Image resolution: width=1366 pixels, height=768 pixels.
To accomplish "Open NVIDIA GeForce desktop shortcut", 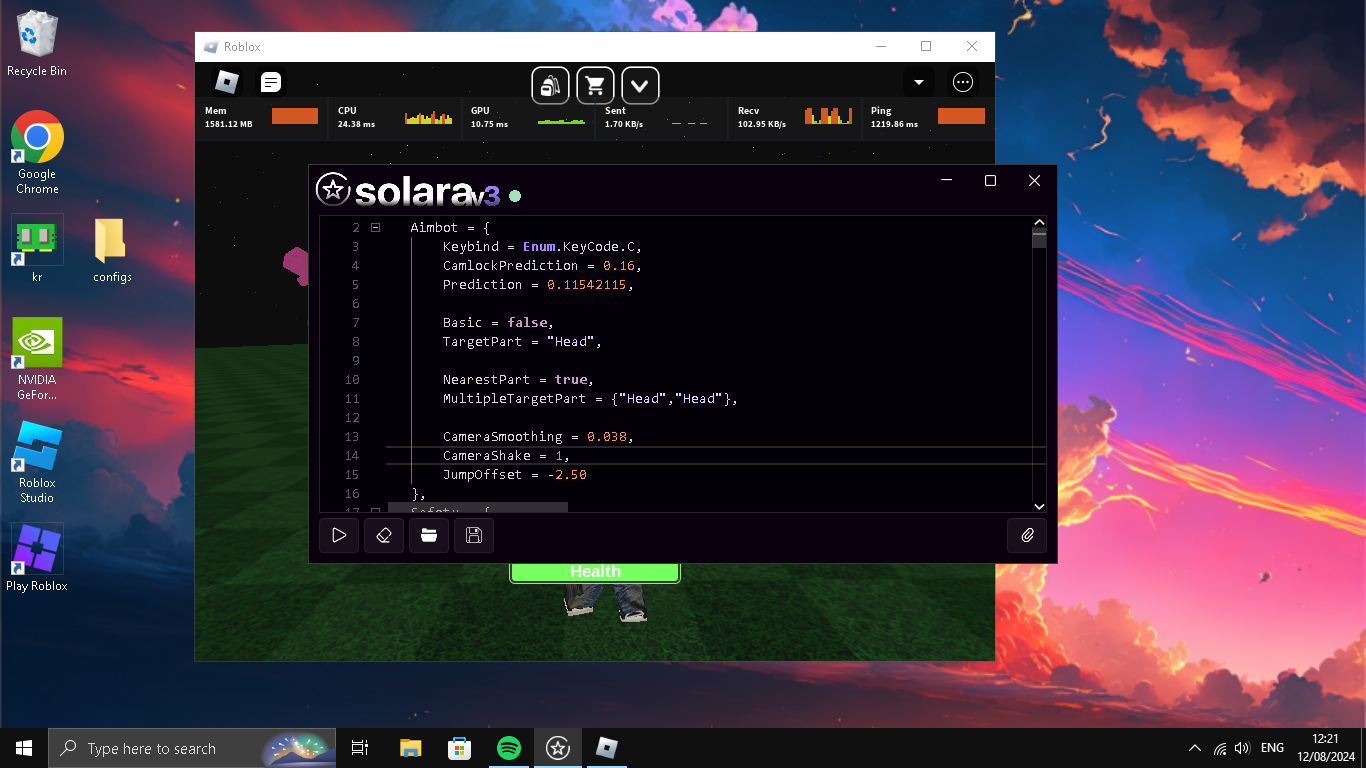I will tap(37, 359).
